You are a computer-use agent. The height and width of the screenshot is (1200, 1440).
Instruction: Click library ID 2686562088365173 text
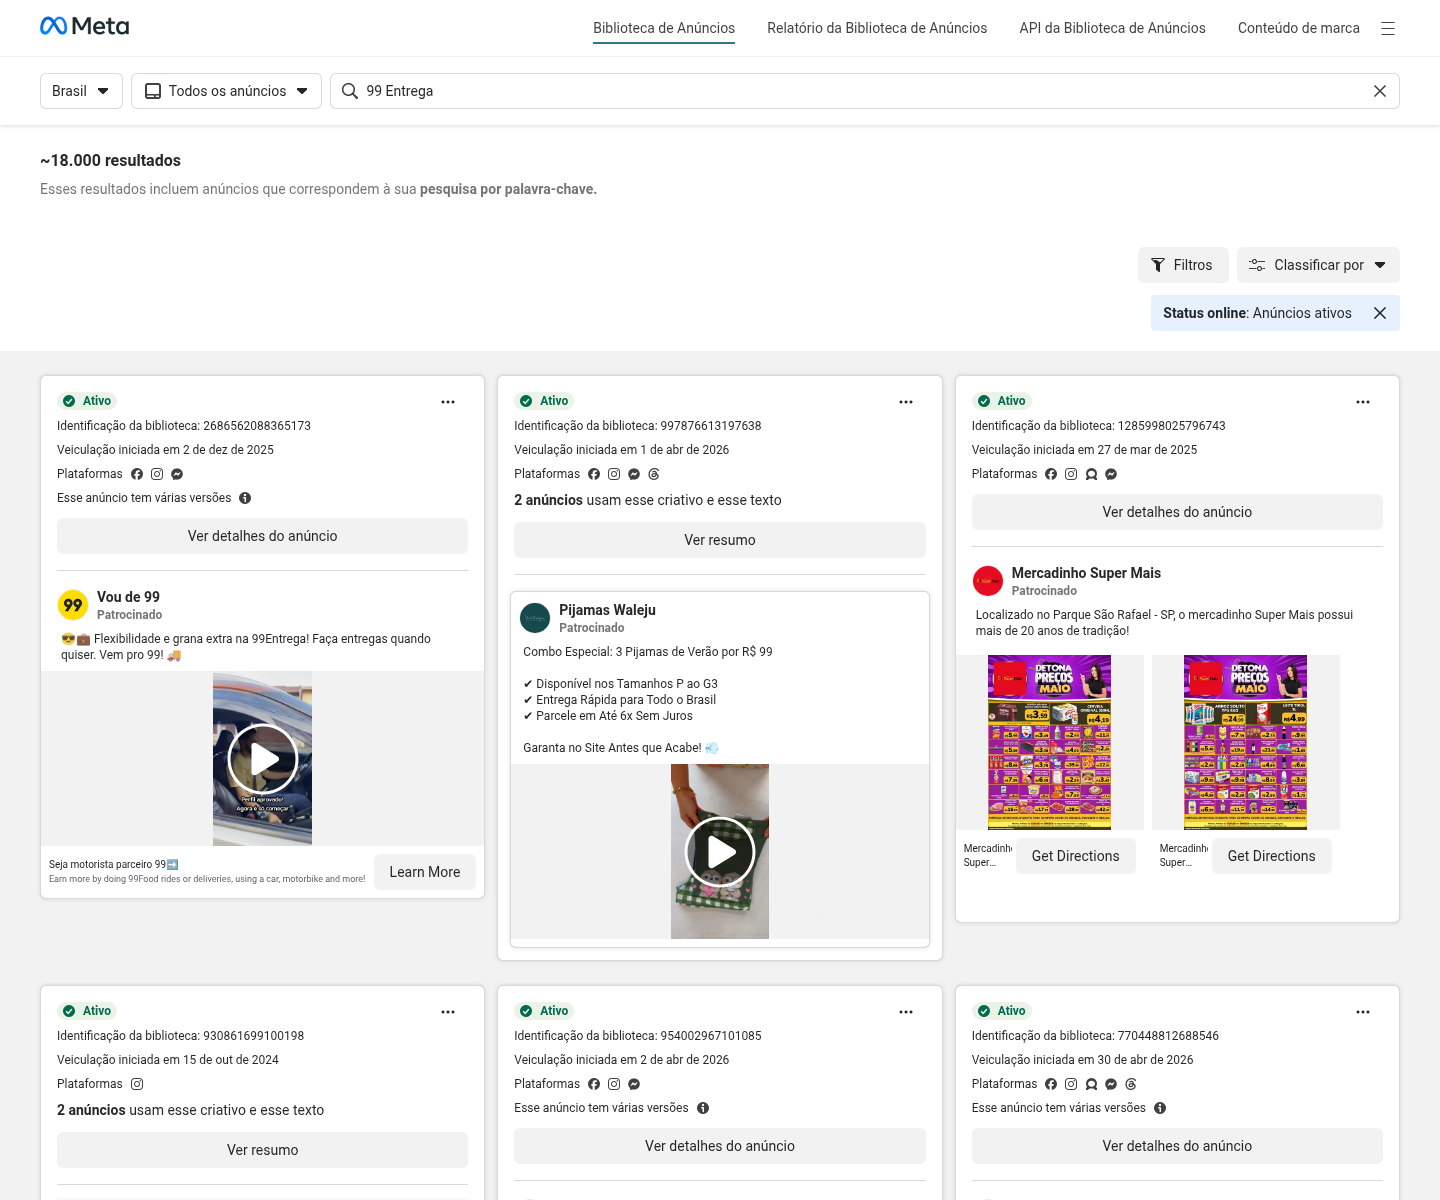[x=184, y=426]
